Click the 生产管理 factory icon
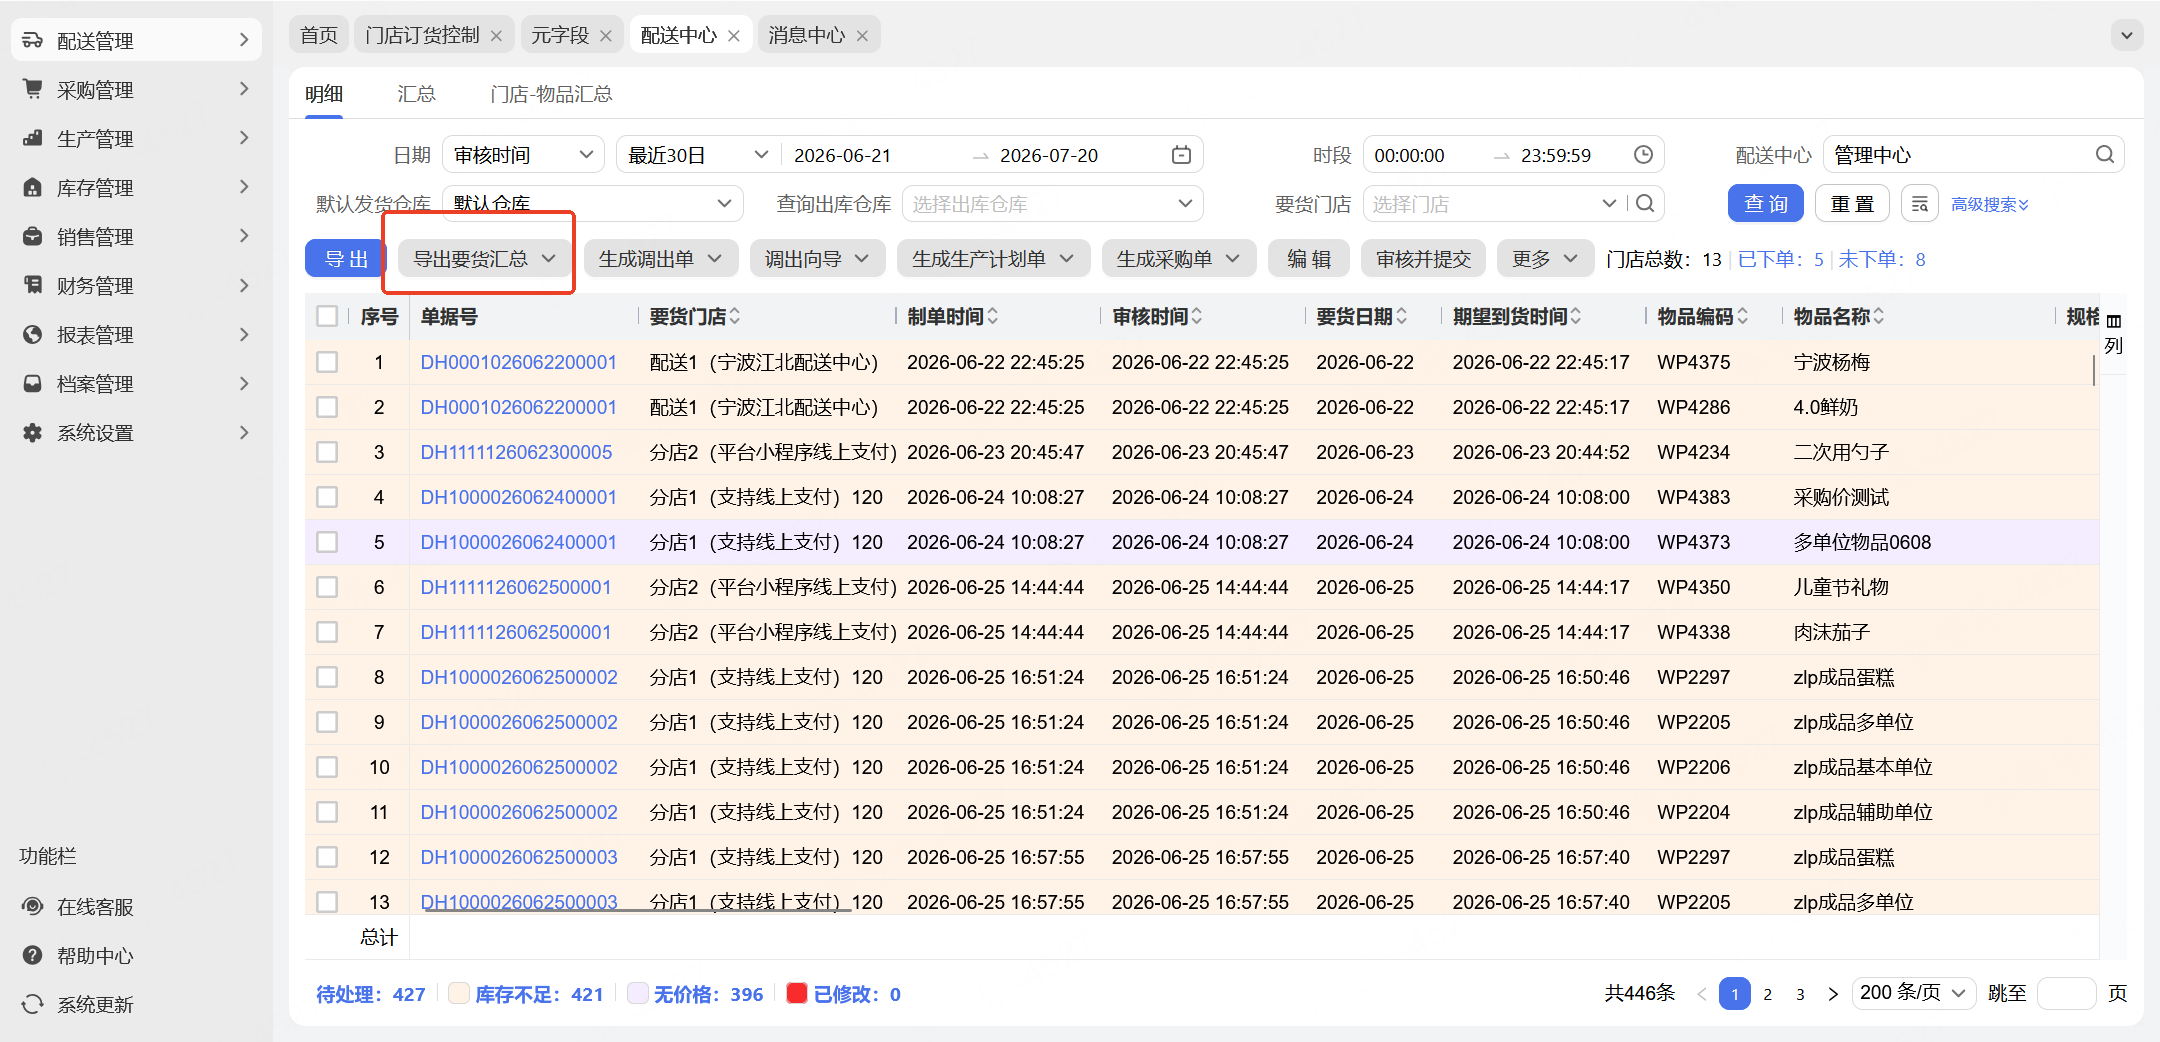Image resolution: width=2160 pixels, height=1042 pixels. (33, 139)
